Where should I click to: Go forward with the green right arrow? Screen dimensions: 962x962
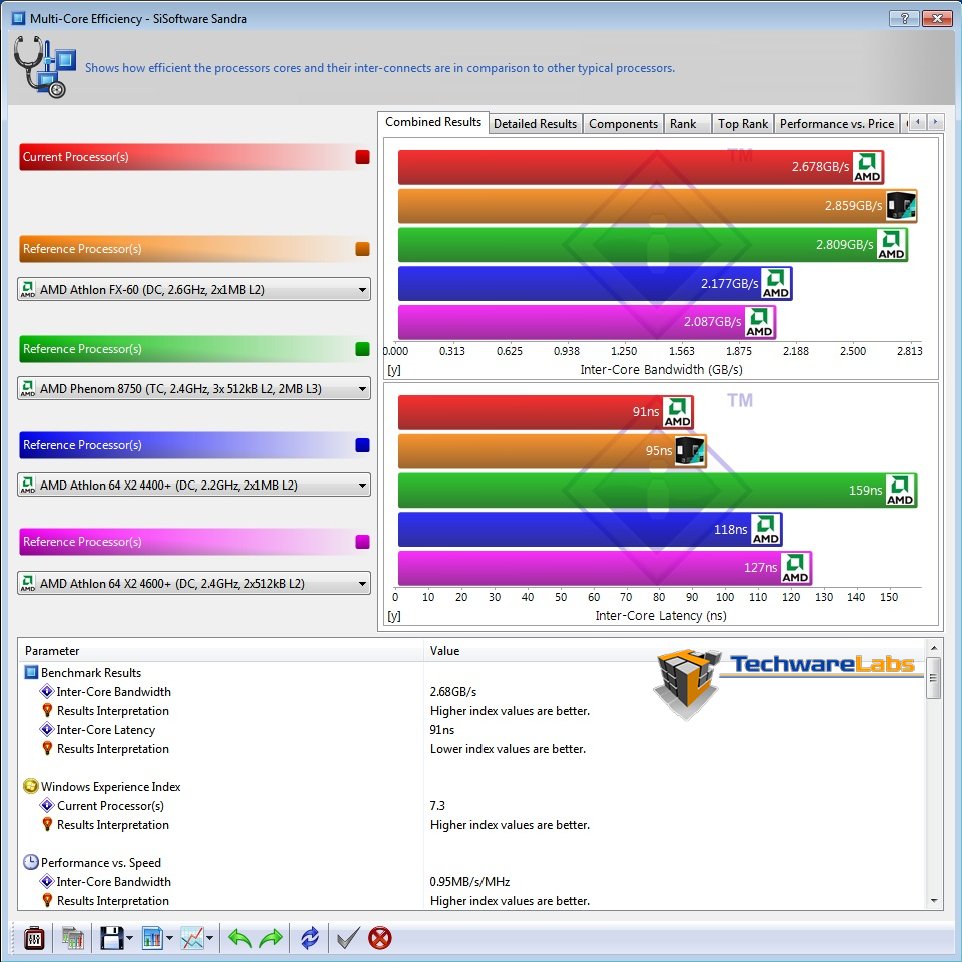point(271,938)
